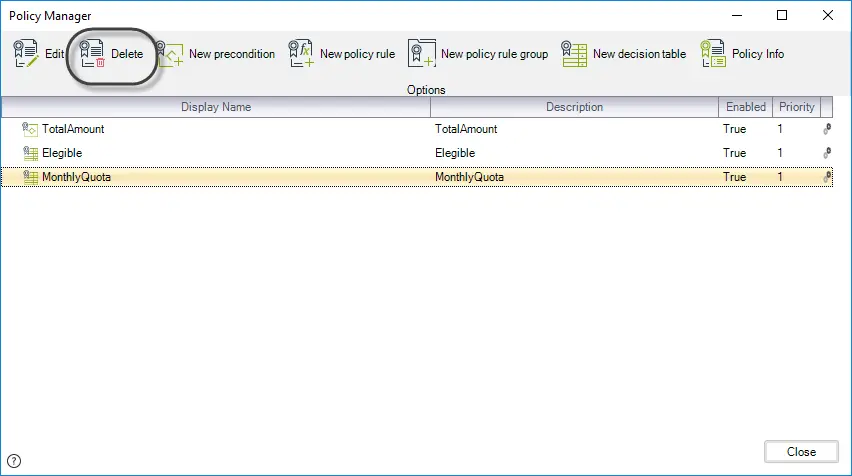The width and height of the screenshot is (852, 476).
Task: Open help with the question mark icon
Action: point(14,461)
